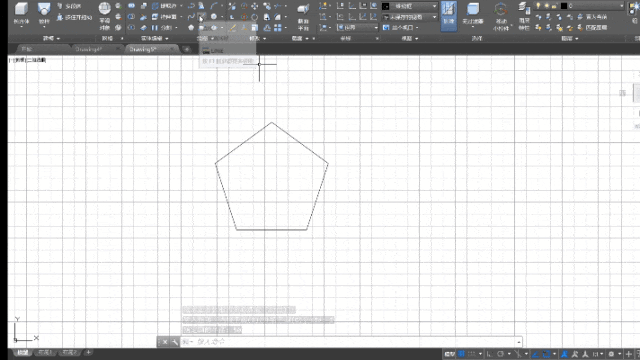Expand the Layers panel title arrow

click(x=576, y=38)
